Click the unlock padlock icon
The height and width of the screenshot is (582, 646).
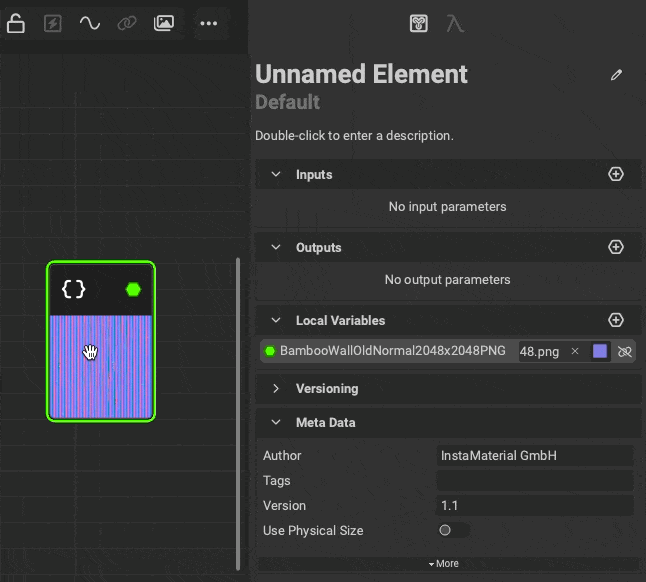pyautogui.click(x=16, y=23)
